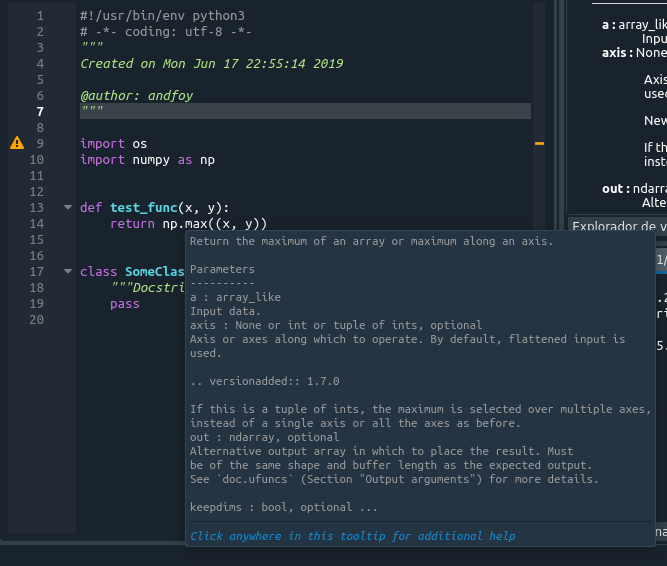Click line number 17 in the gutter
667x566 pixels.
(x=37, y=272)
